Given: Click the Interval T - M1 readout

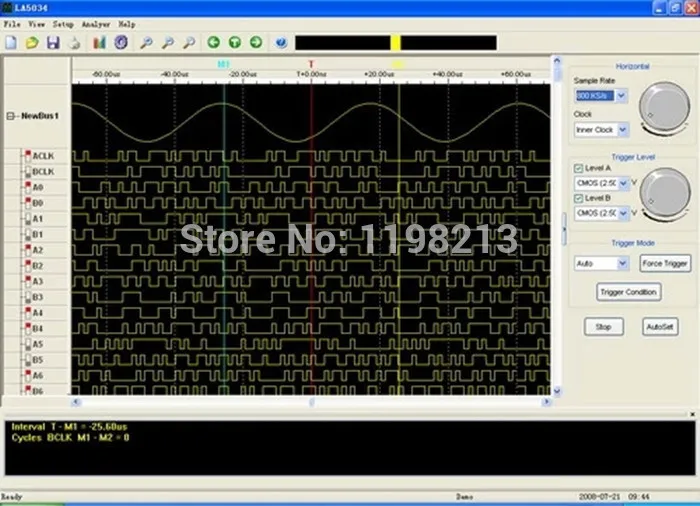Looking at the screenshot, I should click(69, 427).
